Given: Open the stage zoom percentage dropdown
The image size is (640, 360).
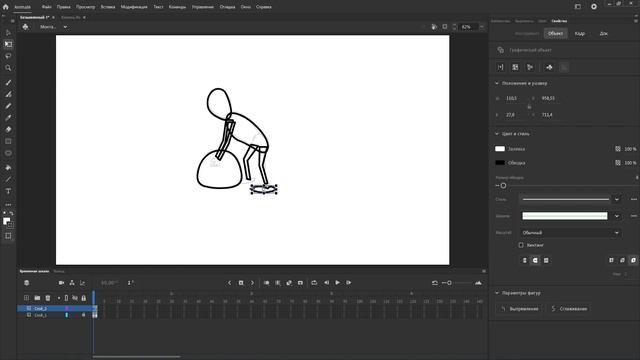Looking at the screenshot, I should click(482, 27).
